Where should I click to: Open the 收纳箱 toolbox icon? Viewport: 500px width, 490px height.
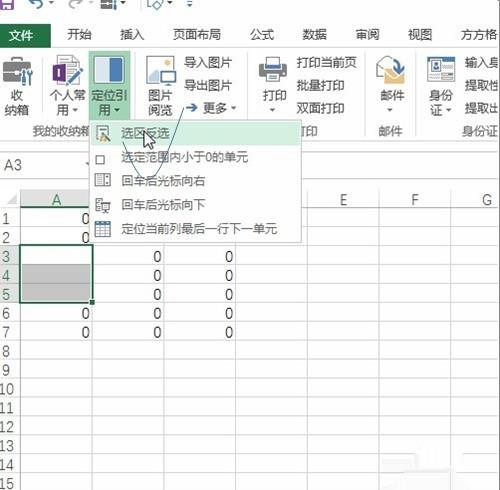coord(17,71)
